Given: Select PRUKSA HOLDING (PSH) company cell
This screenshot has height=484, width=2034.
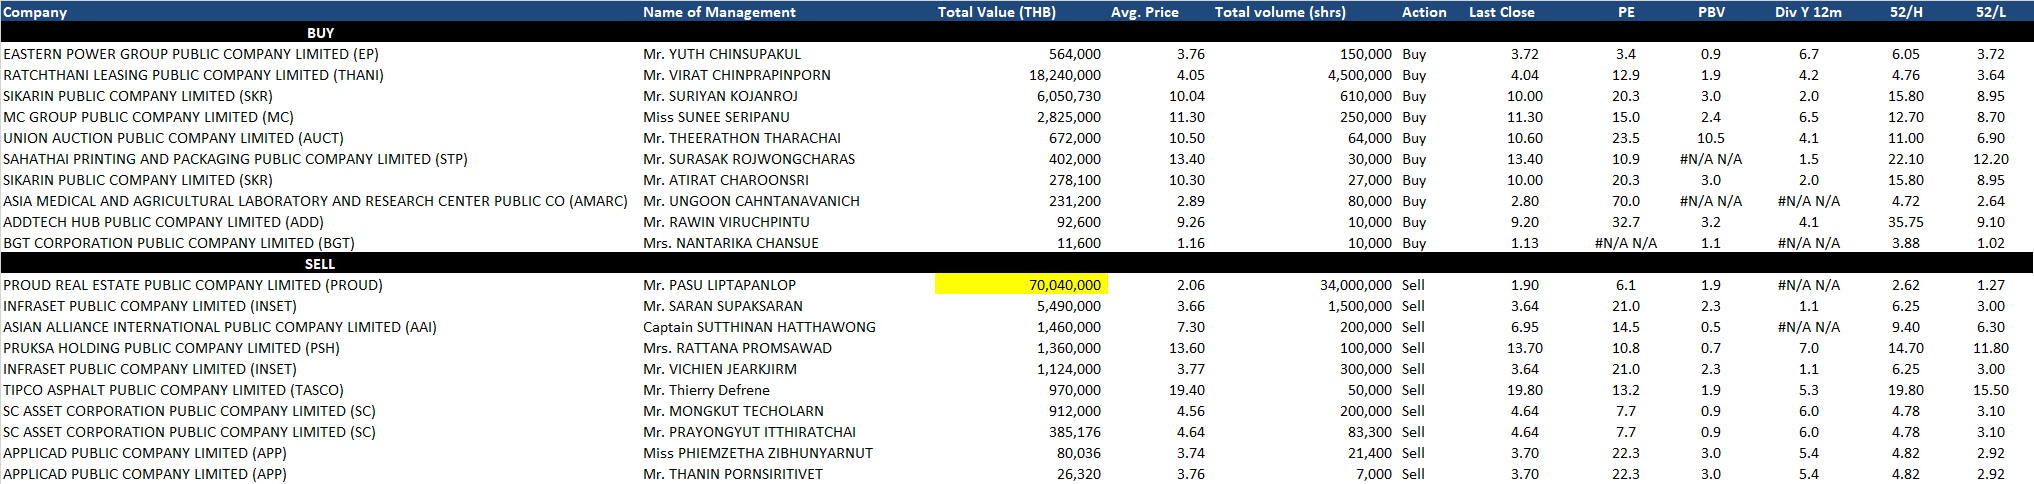Looking at the screenshot, I should coord(171,348).
